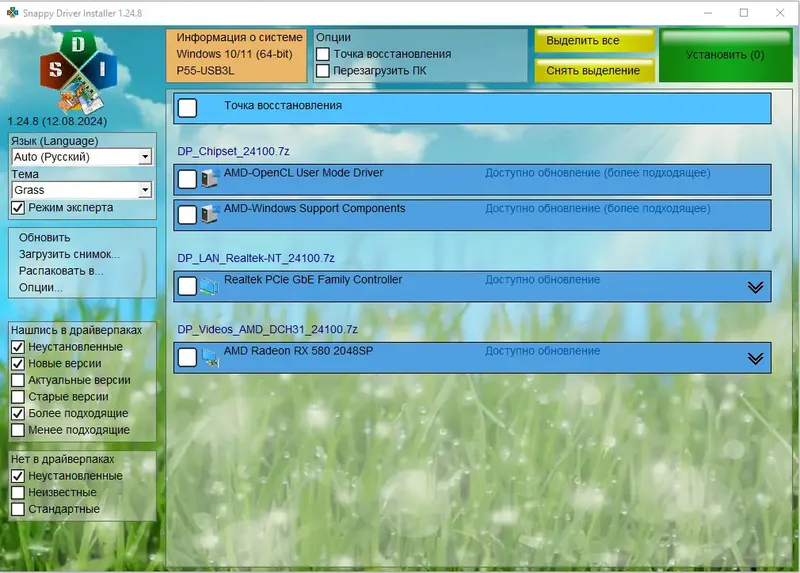Toggle Новые версии filter
Screen dimensions: 800x573
tap(18, 363)
